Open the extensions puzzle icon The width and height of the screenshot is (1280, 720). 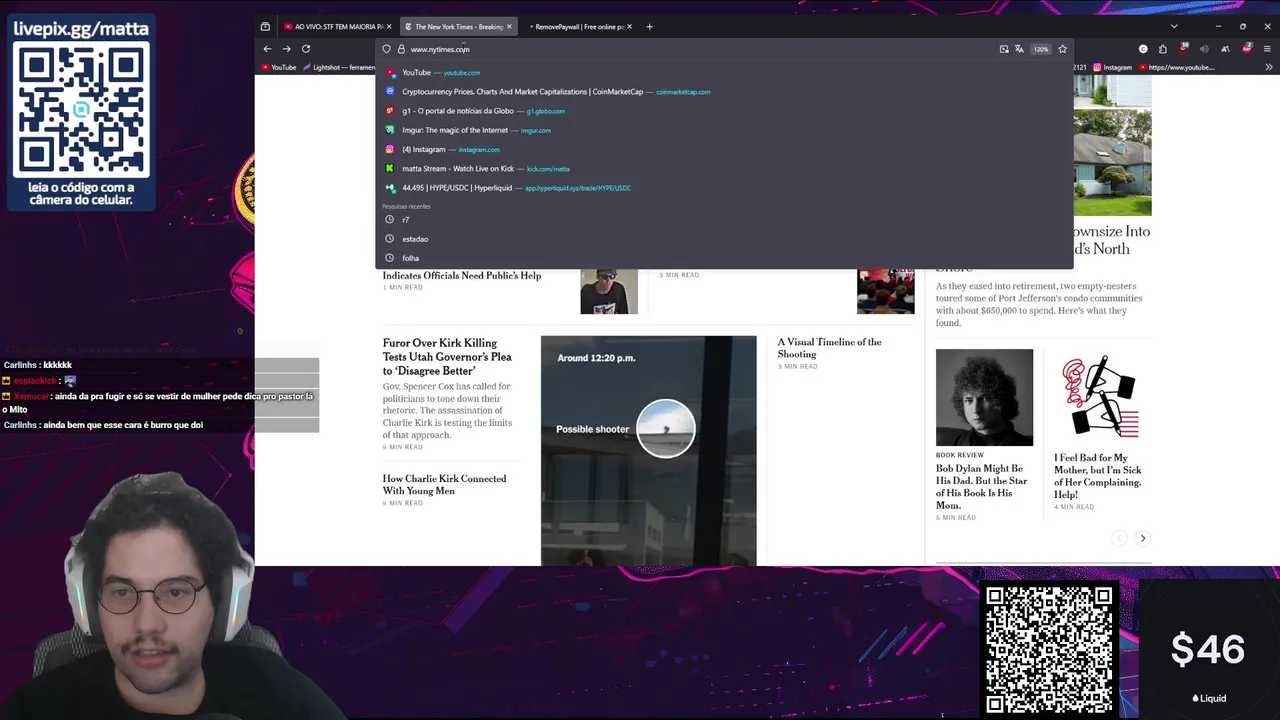[x=1162, y=49]
